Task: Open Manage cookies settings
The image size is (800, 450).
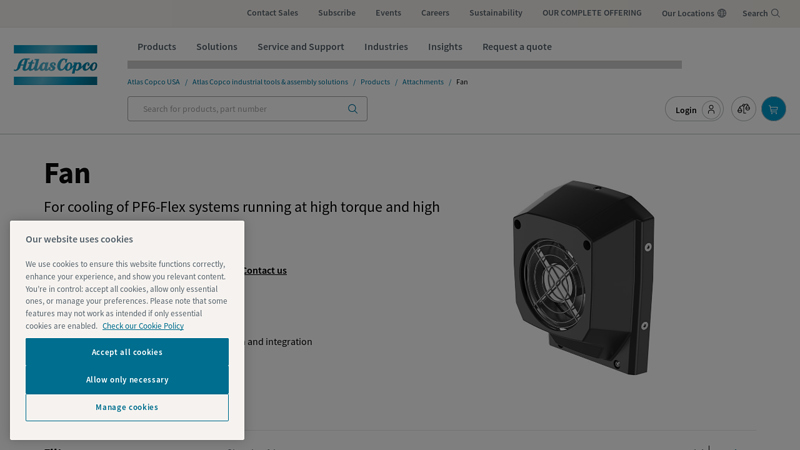Action: click(127, 407)
